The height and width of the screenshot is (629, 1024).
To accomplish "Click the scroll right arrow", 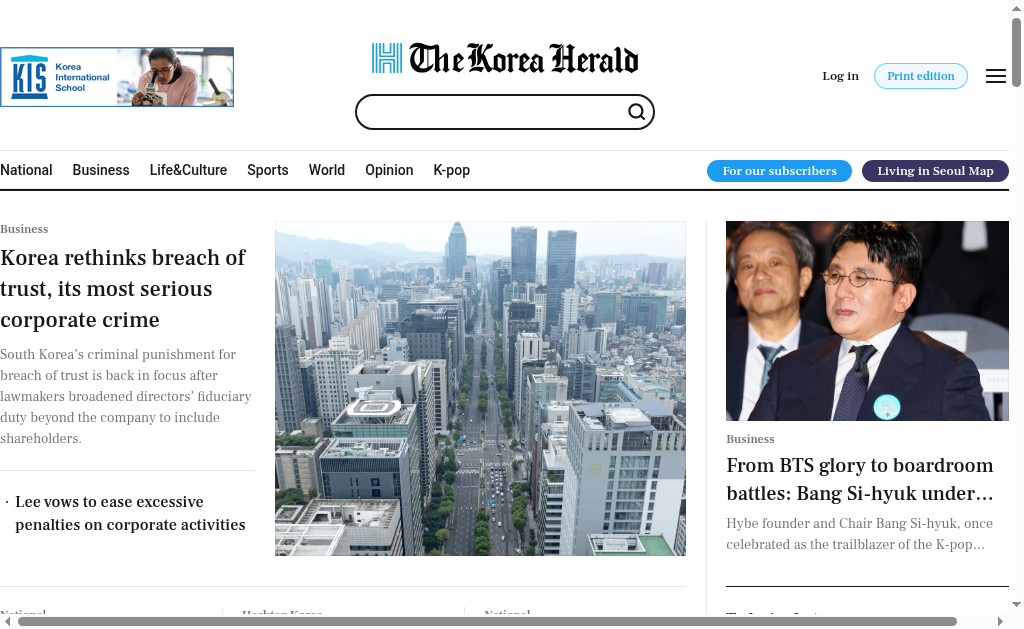I will 1000,621.
